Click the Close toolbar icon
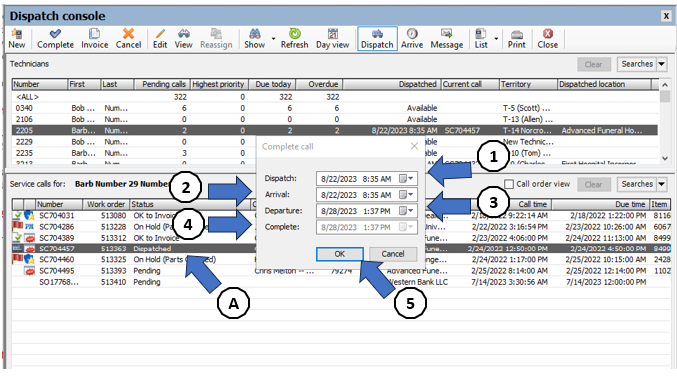Screen dimensions: 677x376 547,34
